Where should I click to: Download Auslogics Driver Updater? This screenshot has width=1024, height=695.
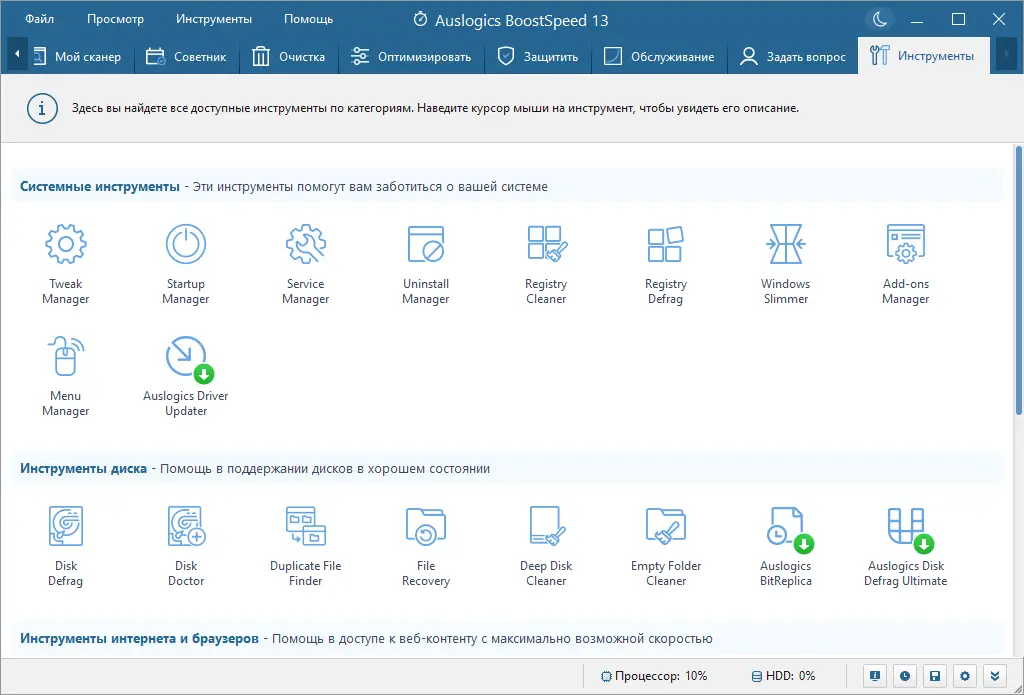tap(186, 376)
